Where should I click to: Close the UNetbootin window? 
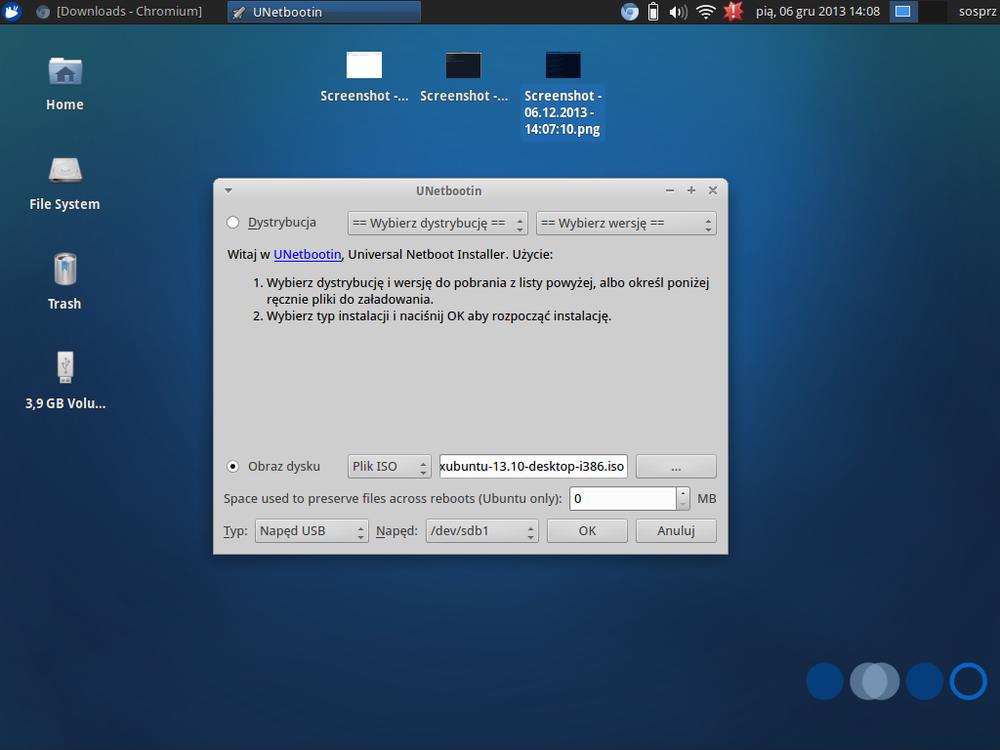[x=713, y=190]
